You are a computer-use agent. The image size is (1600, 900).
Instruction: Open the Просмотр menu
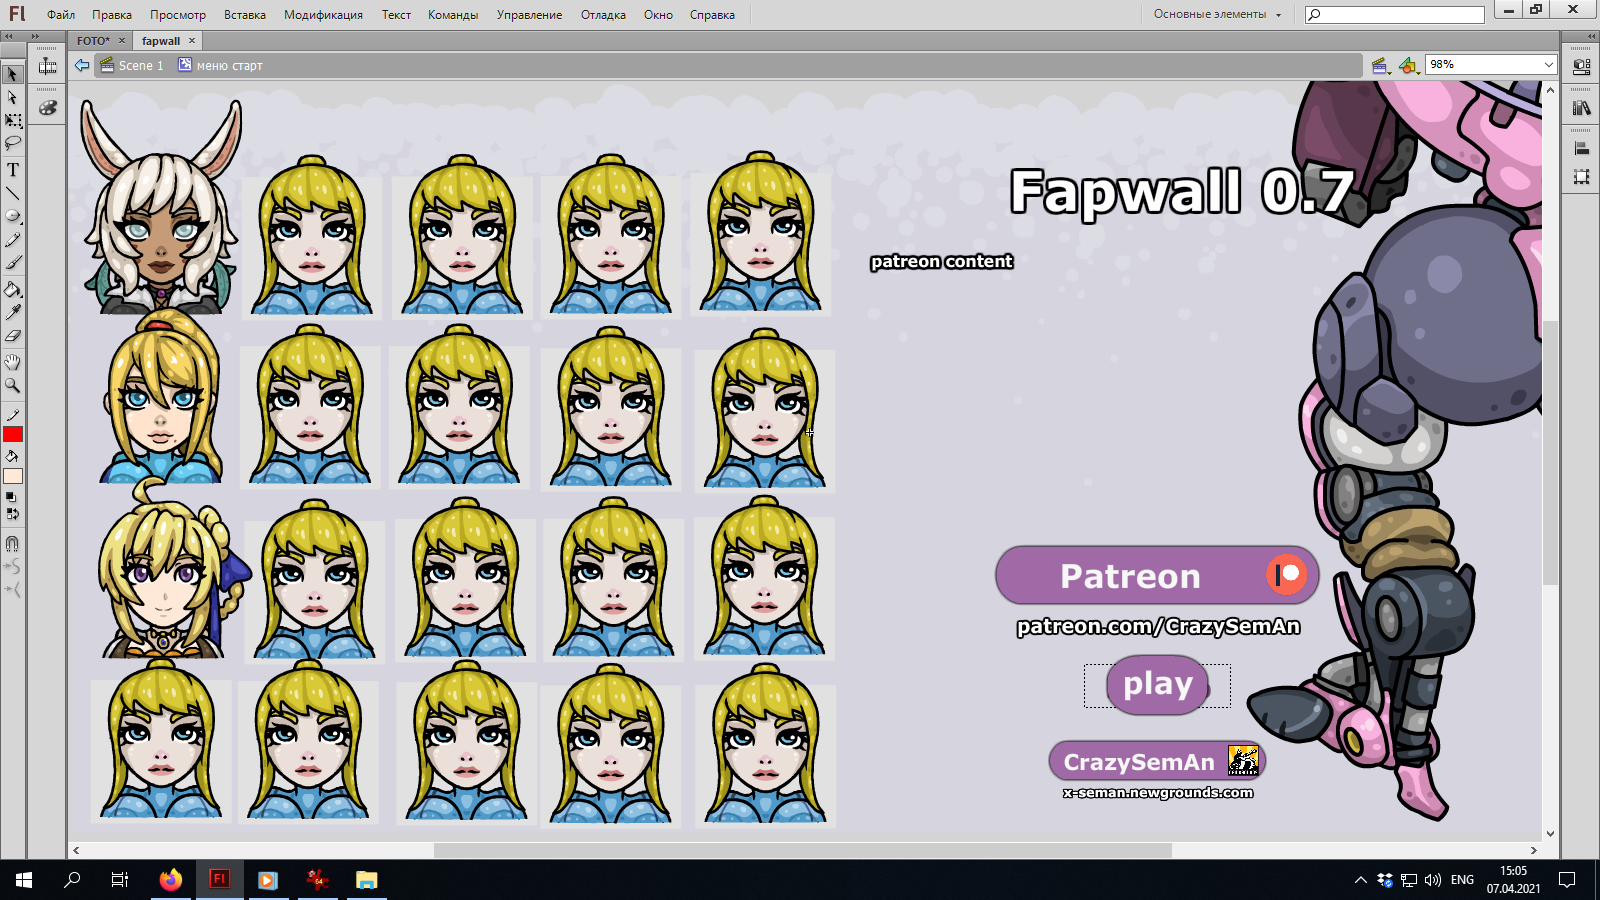click(x=178, y=15)
